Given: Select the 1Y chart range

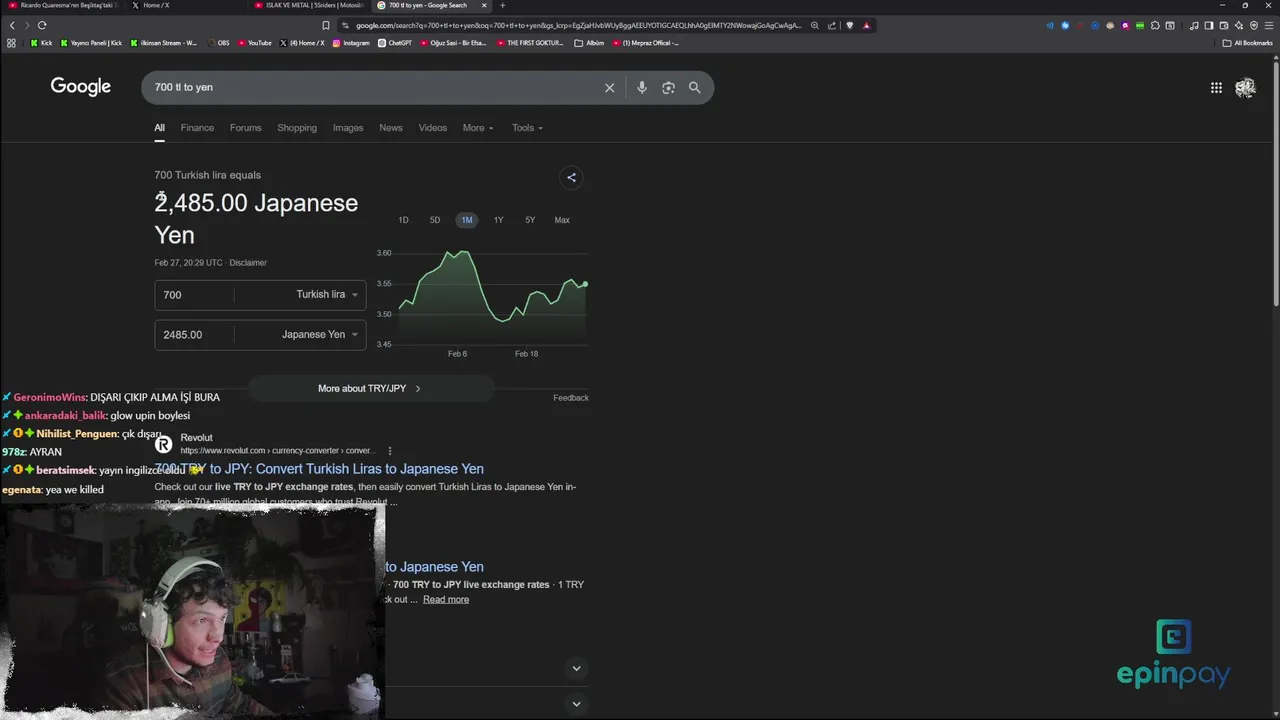Looking at the screenshot, I should 498,220.
